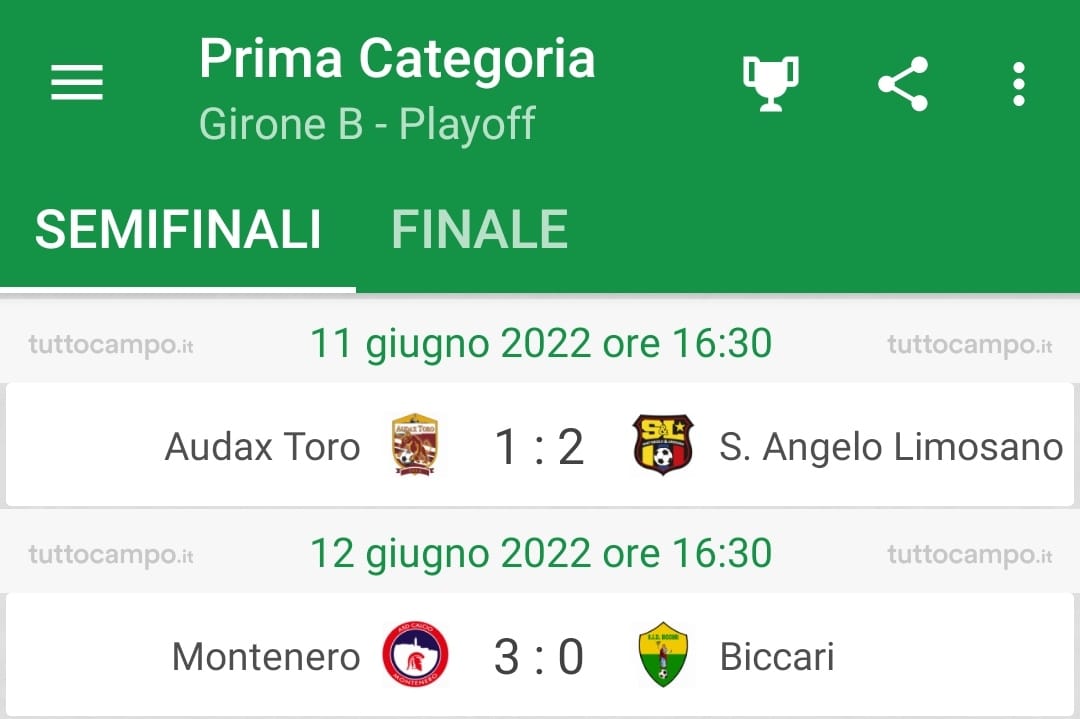The height and width of the screenshot is (719, 1080).
Task: Tap the 11 giugno 2022 date header
Action: tap(541, 344)
